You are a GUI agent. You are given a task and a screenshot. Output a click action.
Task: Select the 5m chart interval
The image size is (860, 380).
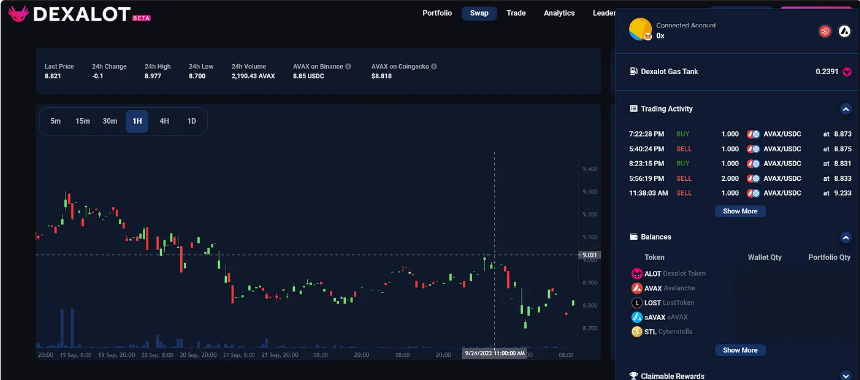pos(55,121)
